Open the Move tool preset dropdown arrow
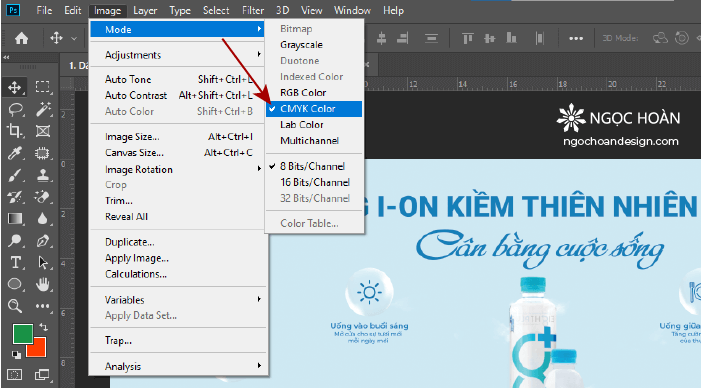The image size is (701, 388). pyautogui.click(x=74, y=39)
